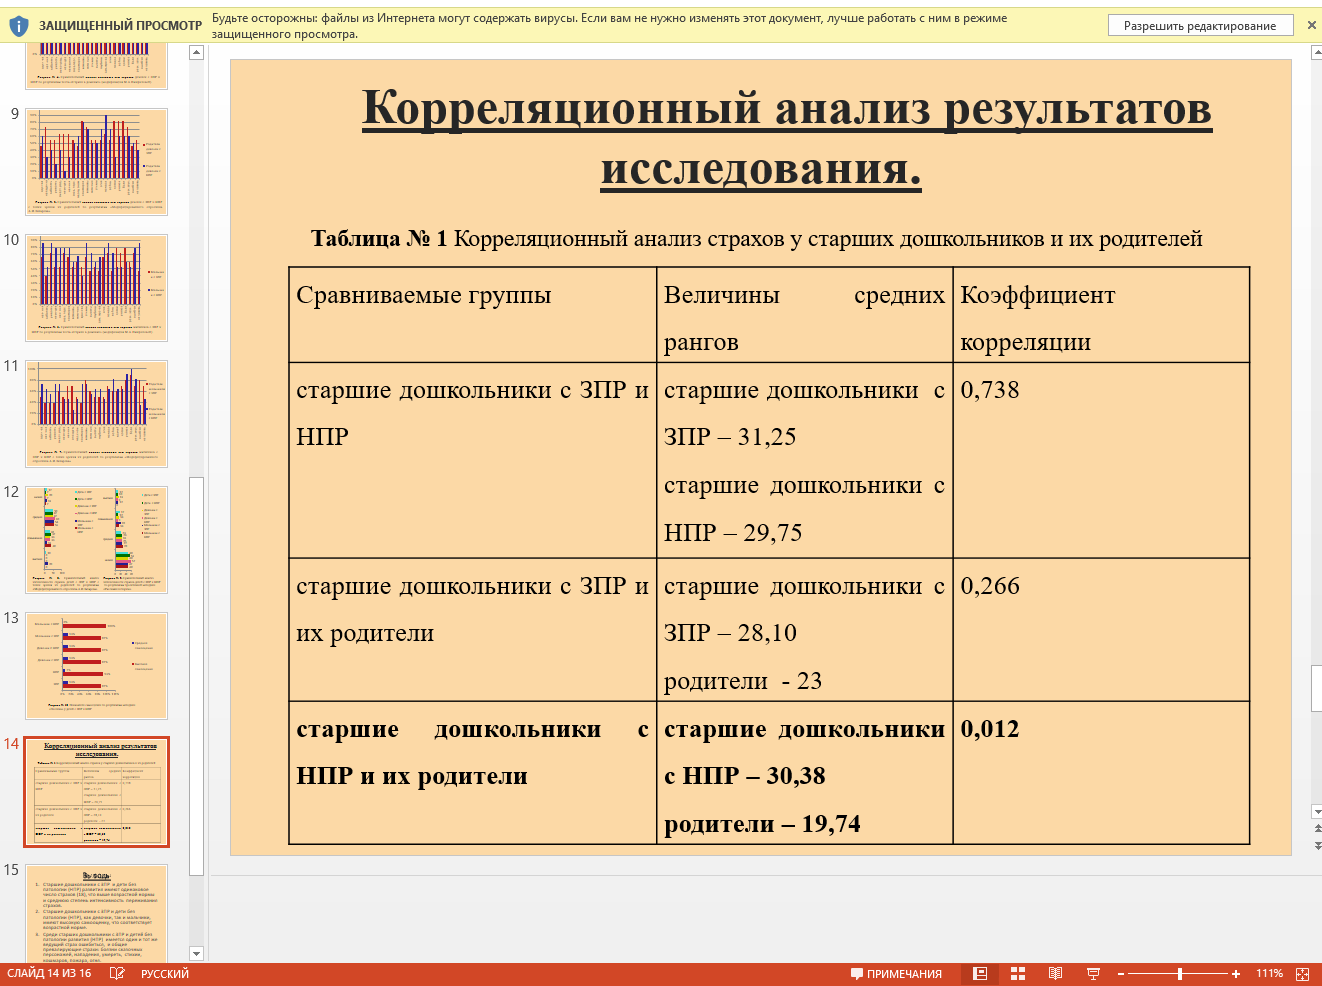Select slide 9 thumbnail
The image size is (1322, 986).
(96, 162)
